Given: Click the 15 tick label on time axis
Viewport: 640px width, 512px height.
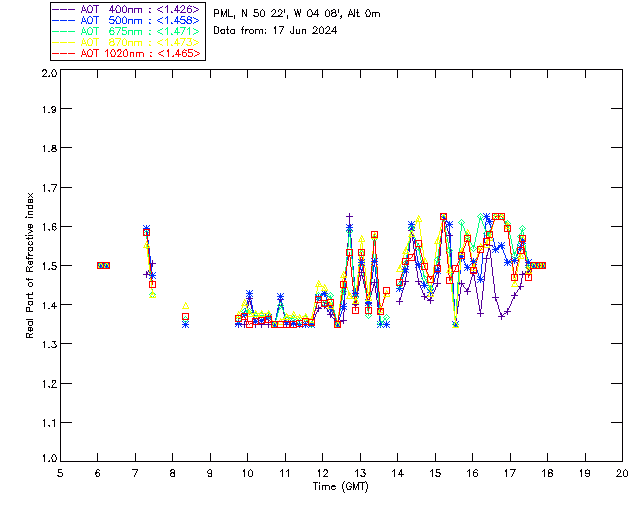Looking at the screenshot, I should [x=435, y=473].
